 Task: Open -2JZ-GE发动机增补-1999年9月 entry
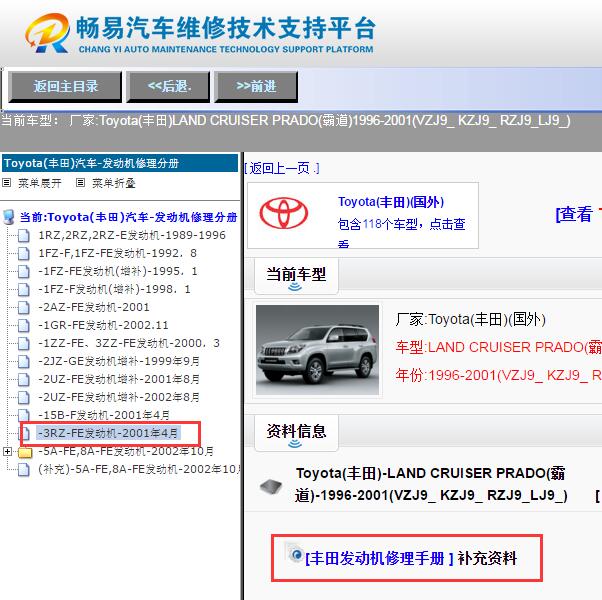pyautogui.click(x=119, y=361)
